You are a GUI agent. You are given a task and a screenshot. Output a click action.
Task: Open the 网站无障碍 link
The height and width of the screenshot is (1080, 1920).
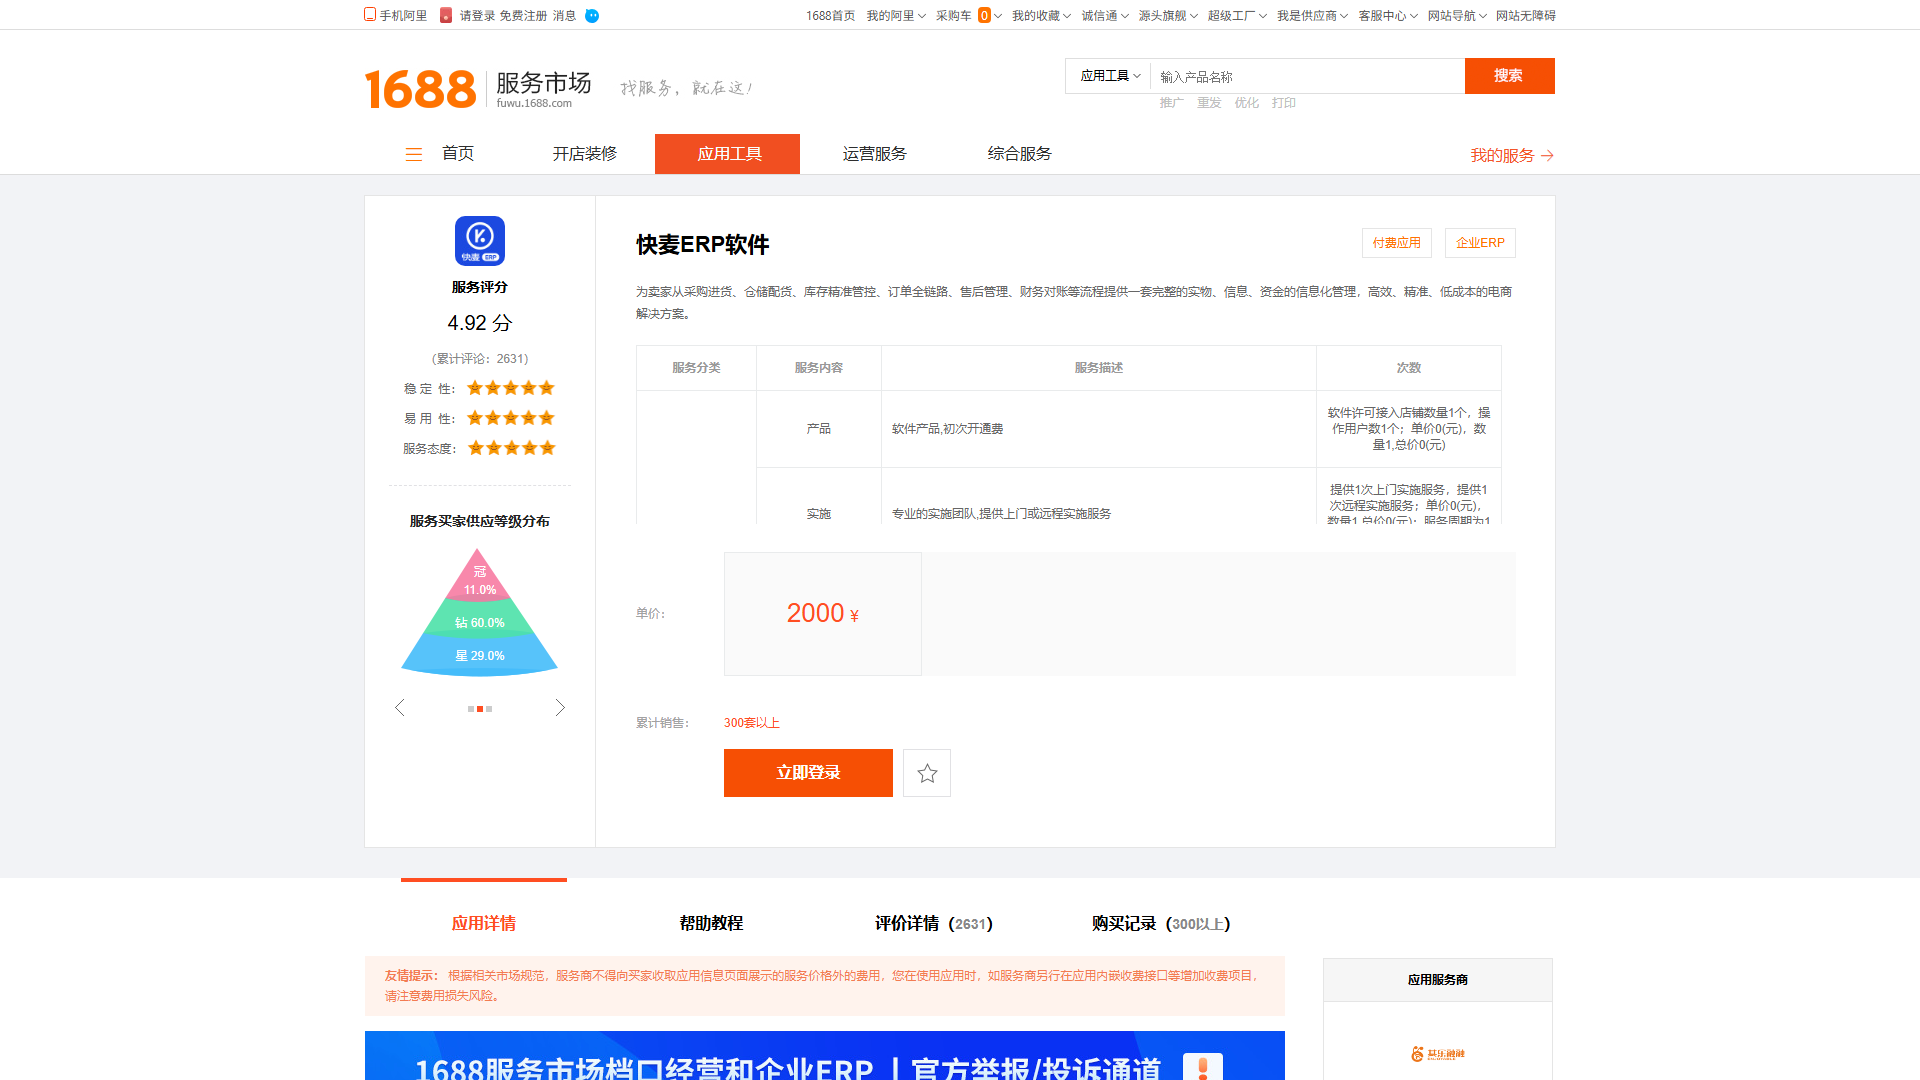click(1526, 16)
